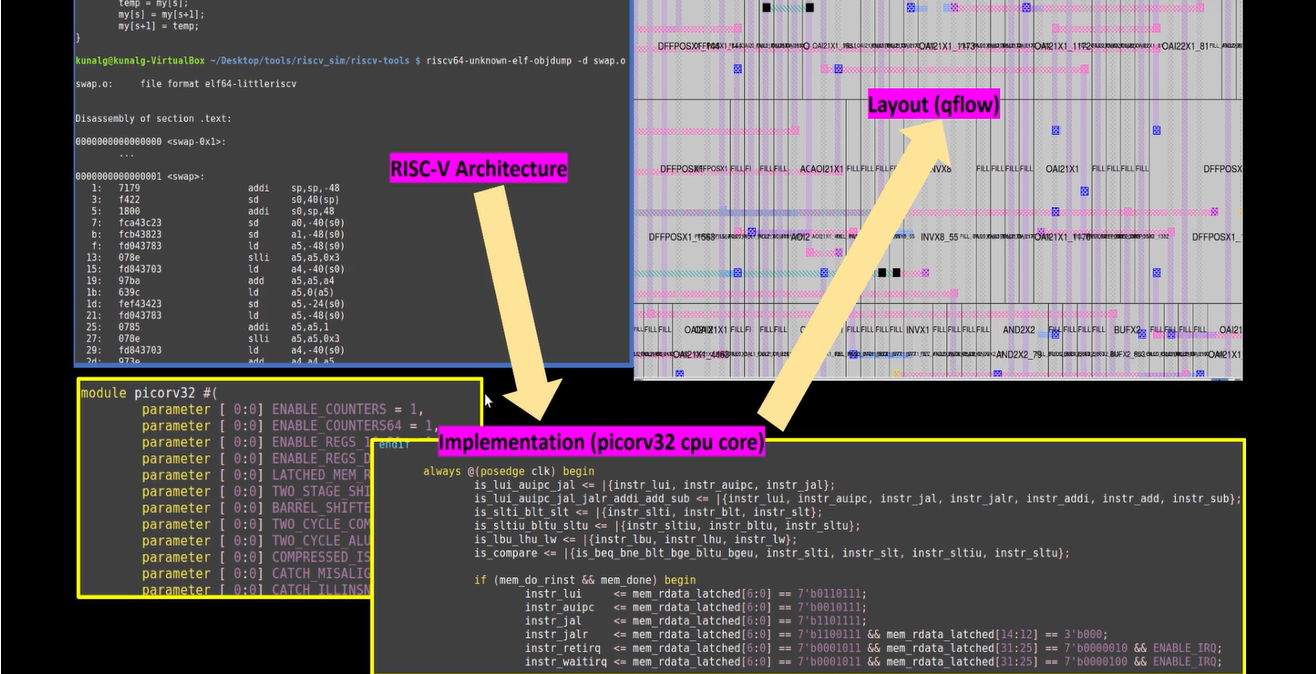
Task: Click the 'instr_auipc' assignment line
Action: pyautogui.click(x=696, y=607)
